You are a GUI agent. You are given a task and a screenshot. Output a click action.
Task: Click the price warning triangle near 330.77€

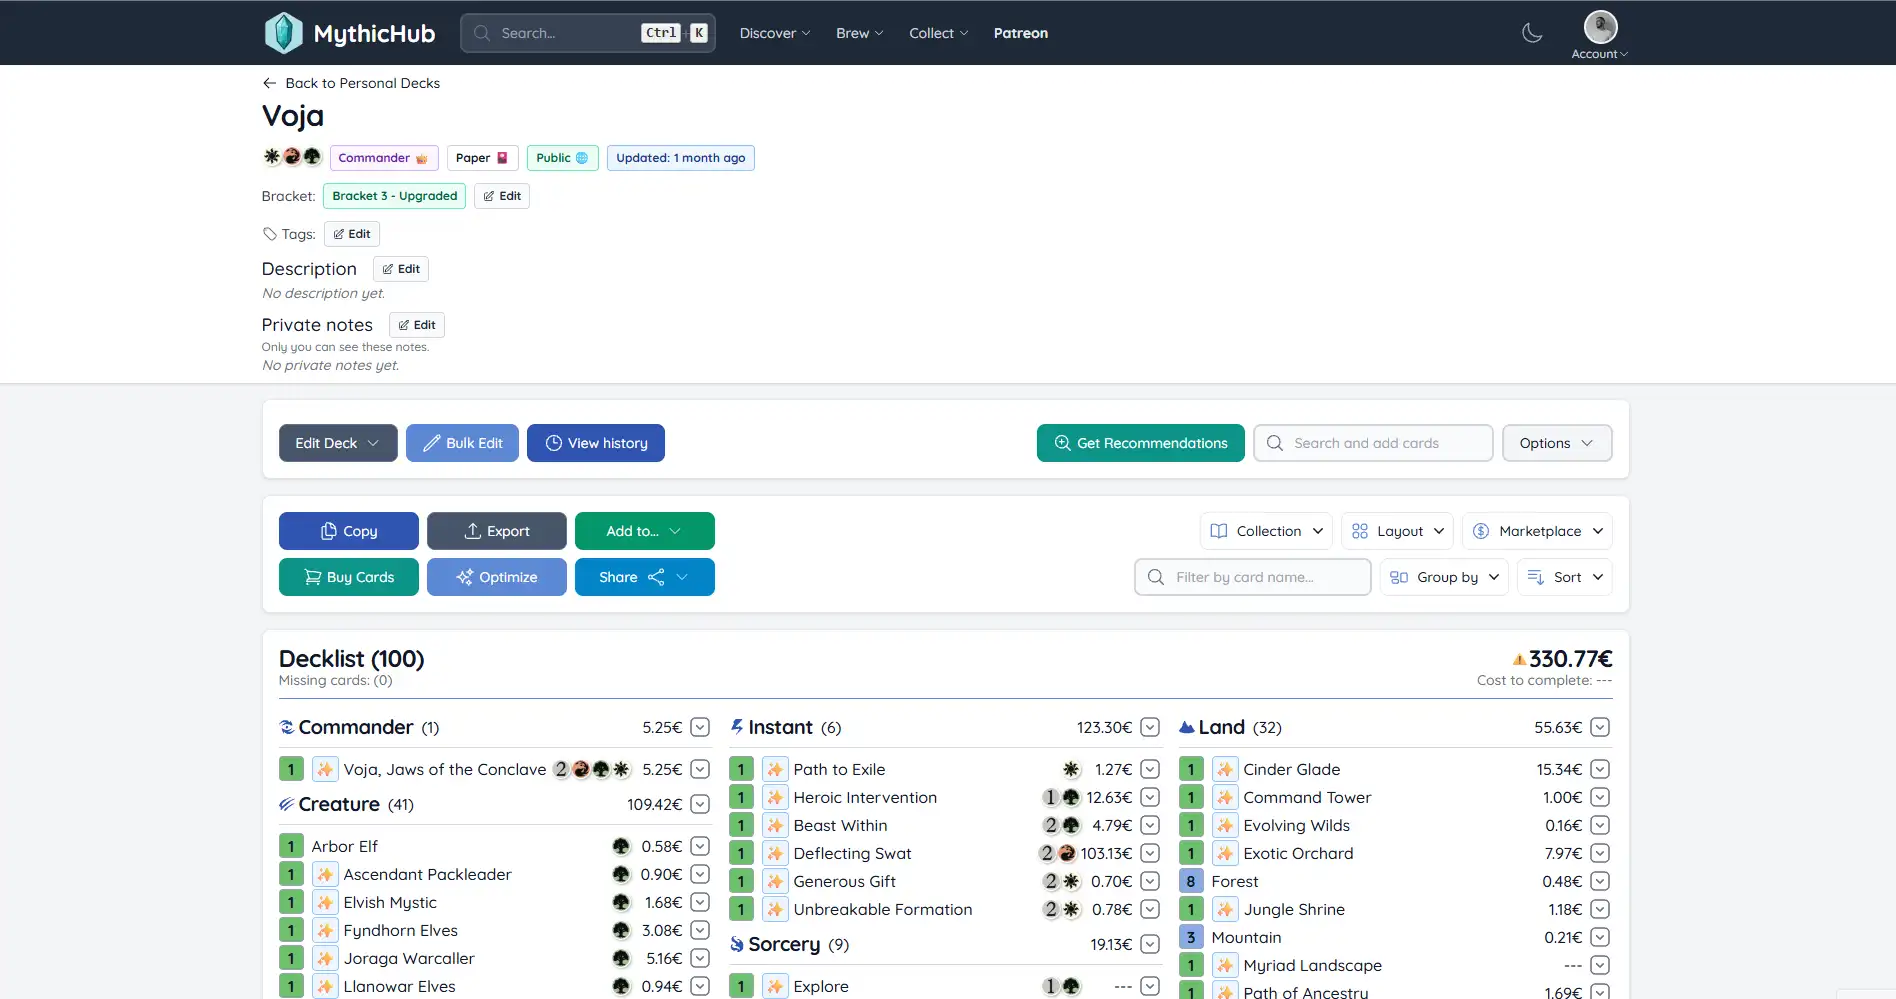click(x=1519, y=659)
